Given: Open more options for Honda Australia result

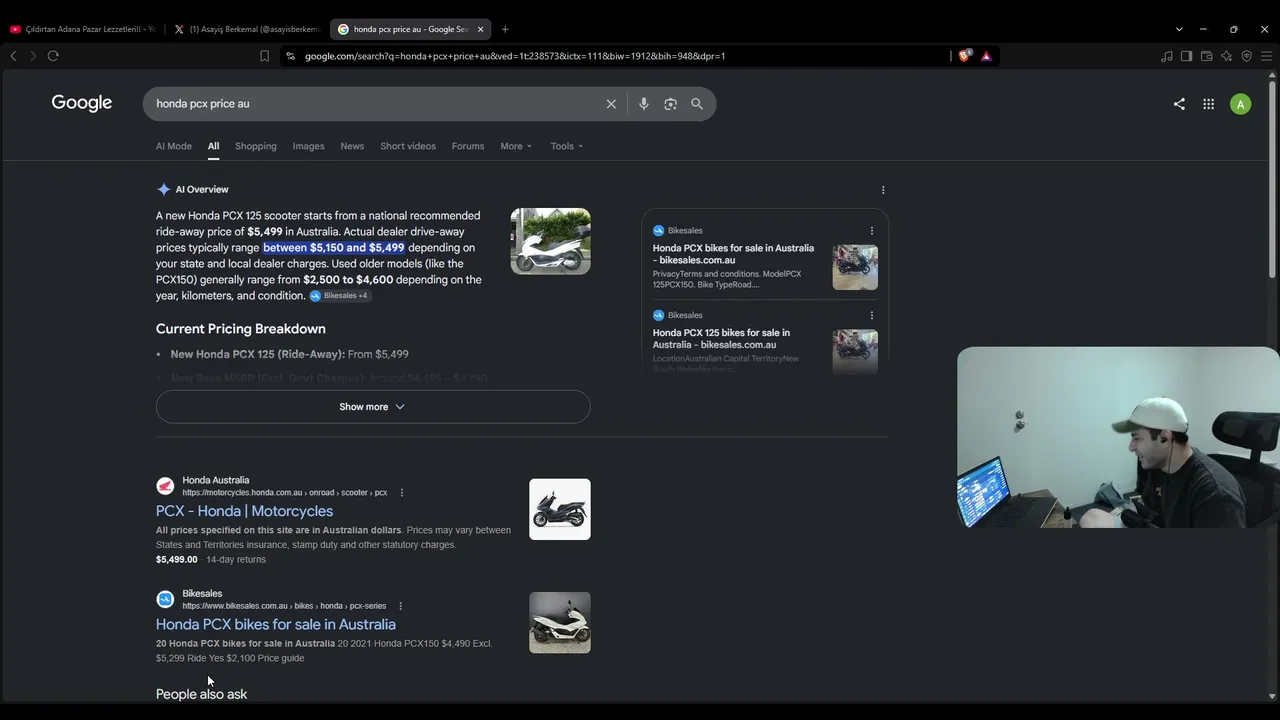Looking at the screenshot, I should pos(402,493).
